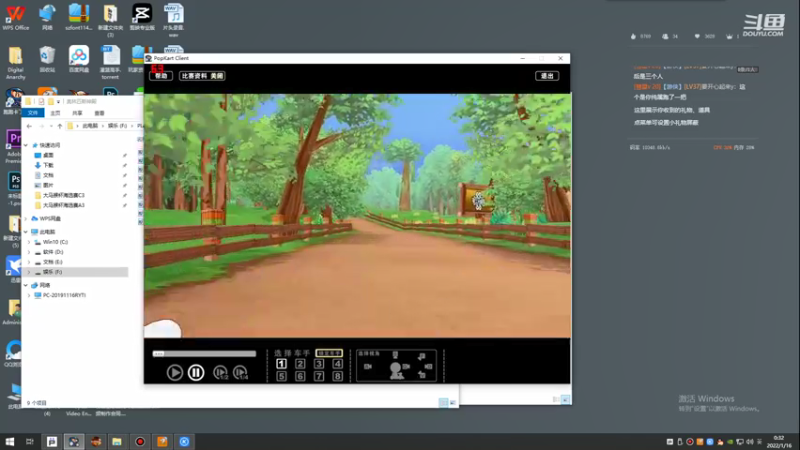Open the 网络 network desktop icon

pyautogui.click(x=47, y=17)
